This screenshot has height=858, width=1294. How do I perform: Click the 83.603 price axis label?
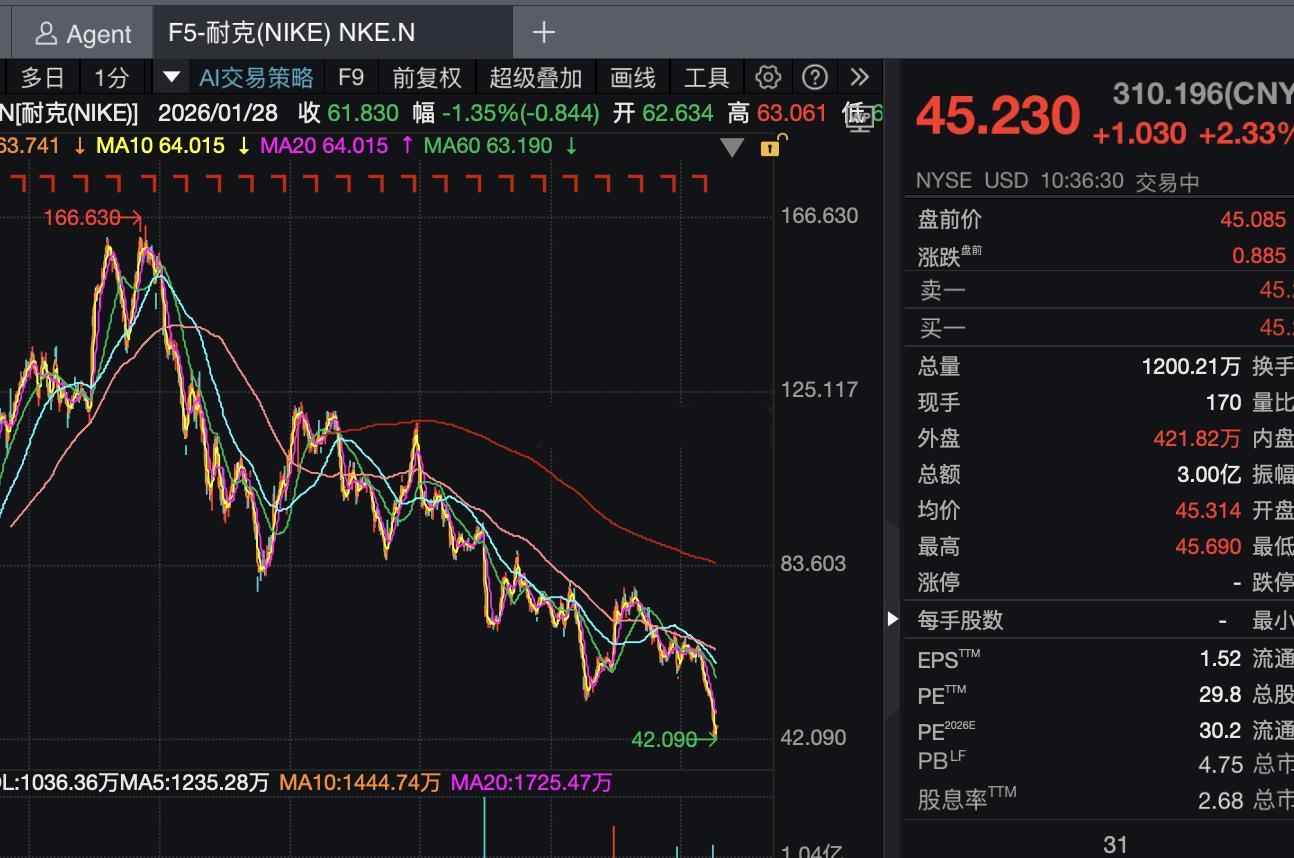(813, 563)
